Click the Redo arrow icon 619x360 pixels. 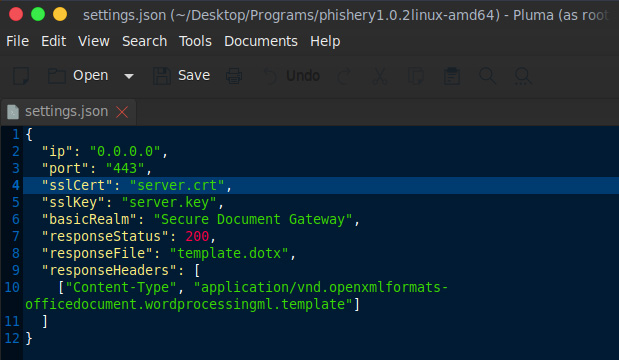click(344, 76)
